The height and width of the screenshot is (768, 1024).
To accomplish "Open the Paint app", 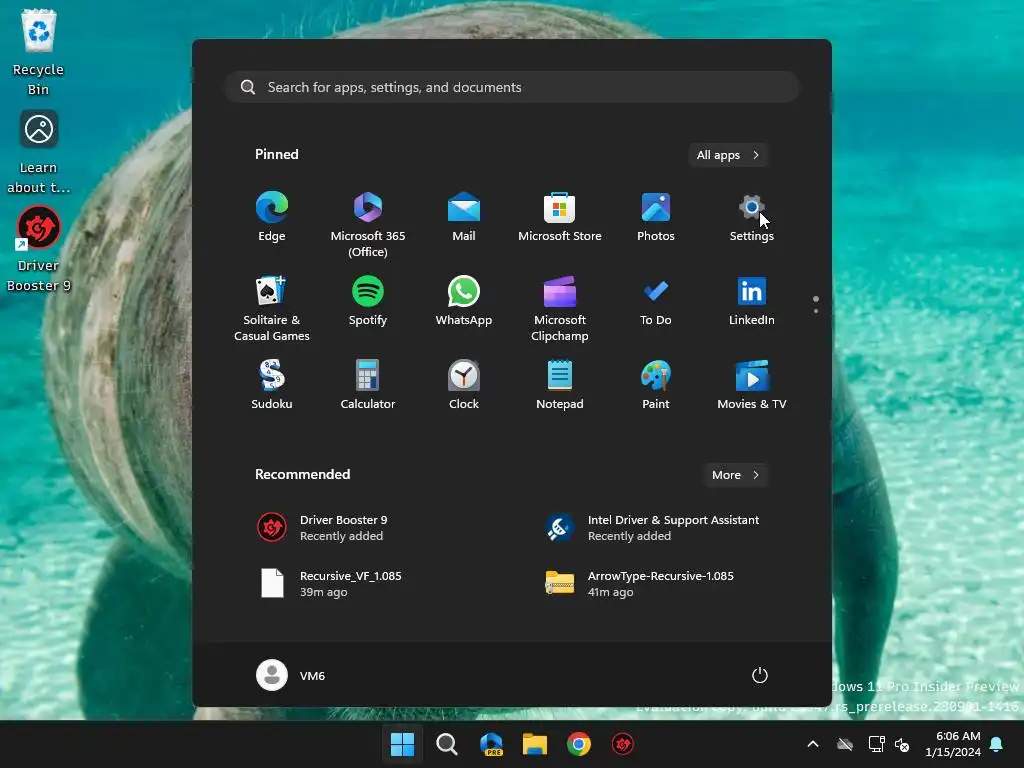I will [656, 385].
